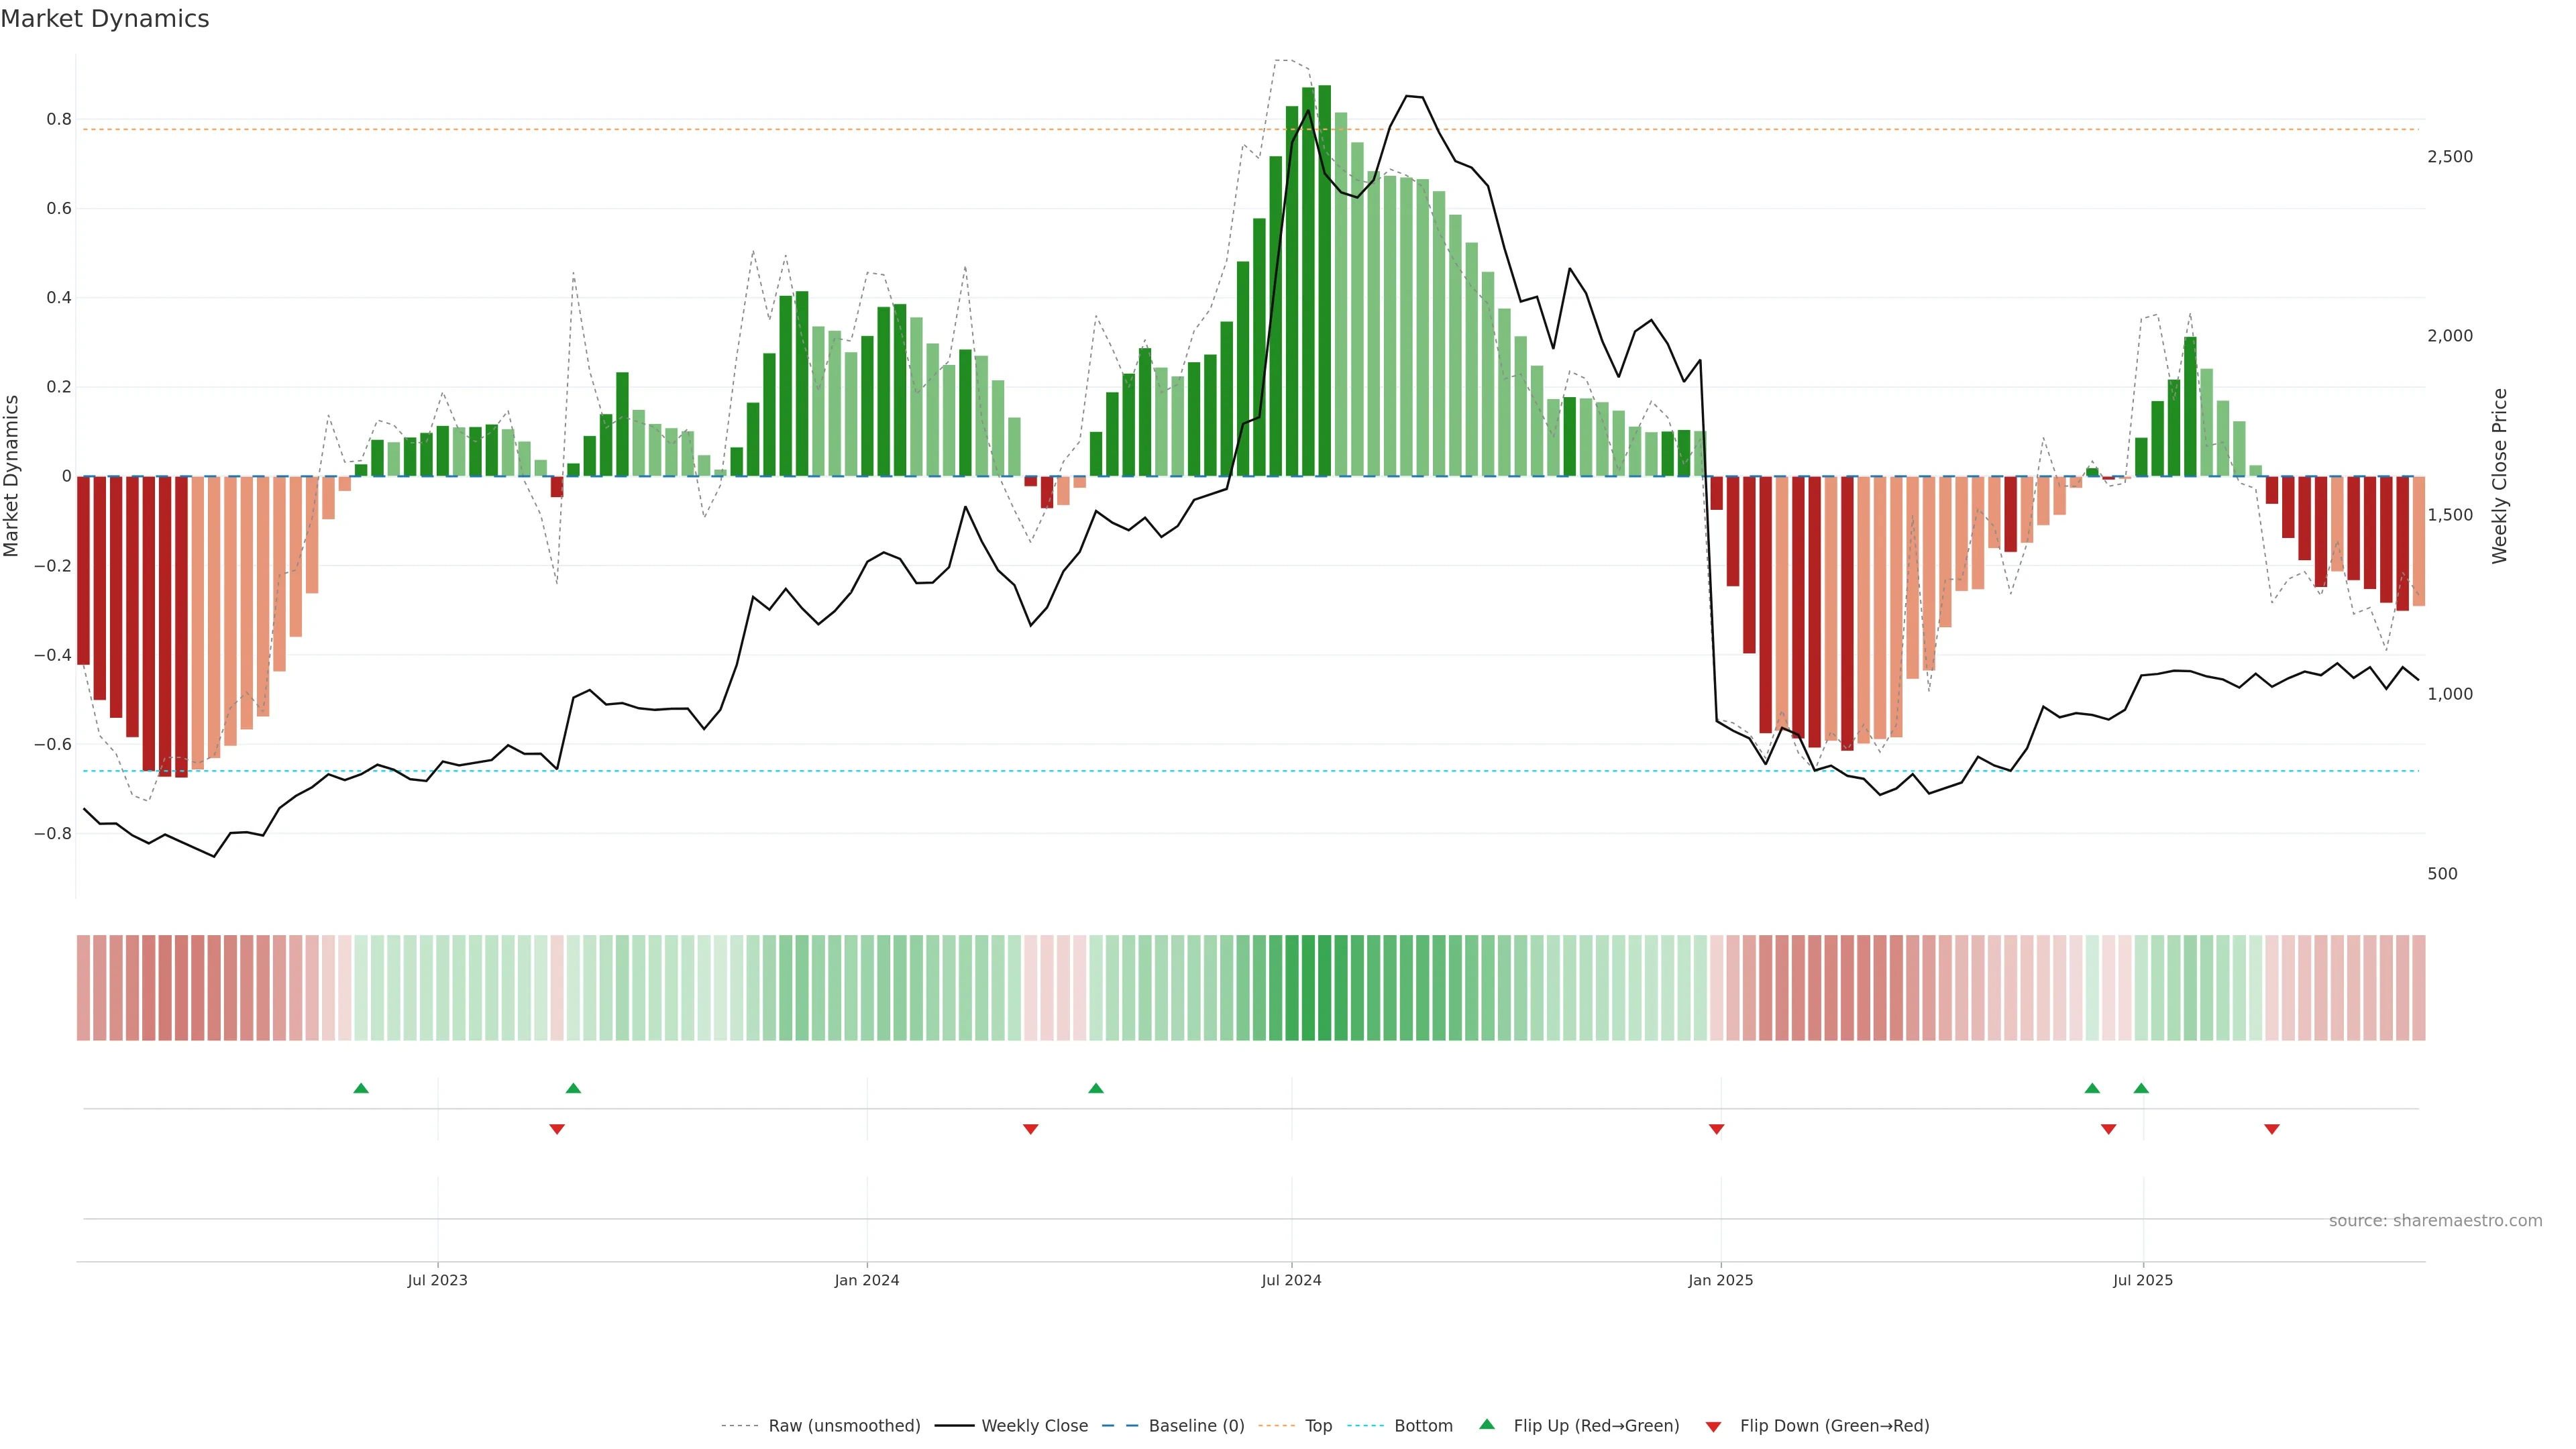Click the flip-down marker near March 2024
The image size is (2576, 1449).
pyautogui.click(x=1031, y=1129)
